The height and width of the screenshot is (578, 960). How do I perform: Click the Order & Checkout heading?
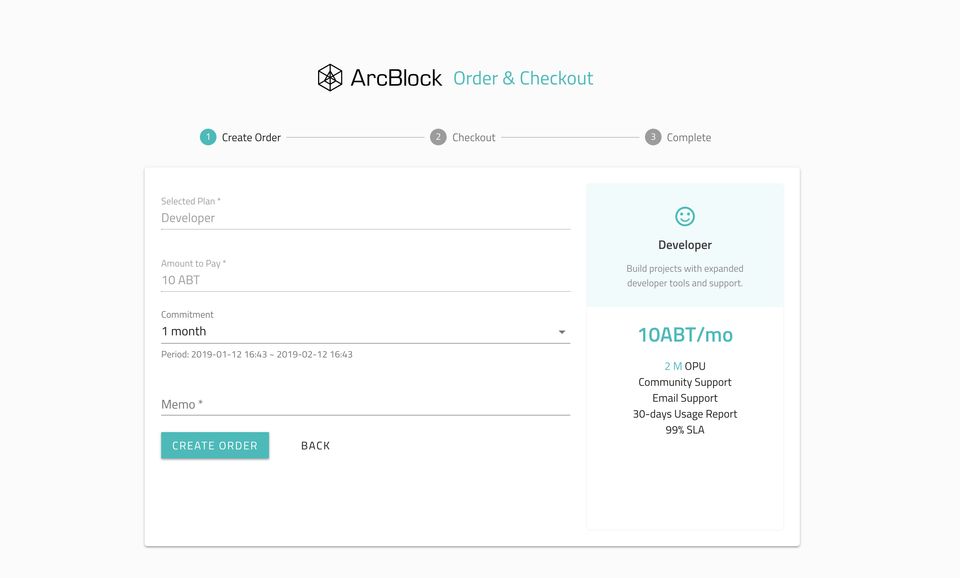click(x=523, y=78)
